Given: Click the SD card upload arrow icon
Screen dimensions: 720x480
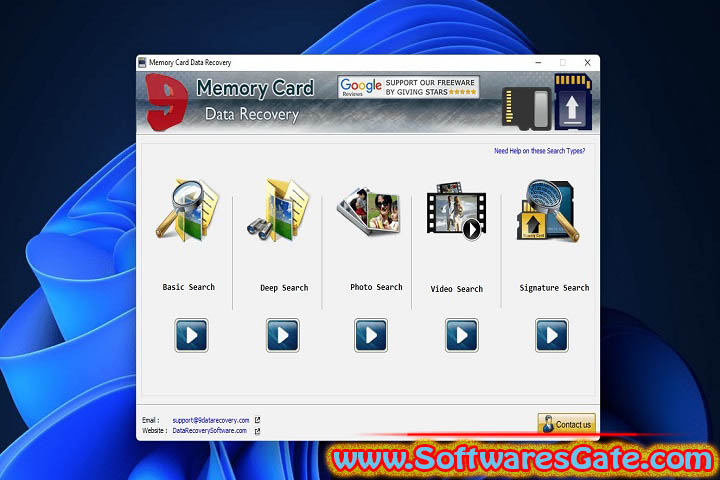Looking at the screenshot, I should pyautogui.click(x=572, y=102).
